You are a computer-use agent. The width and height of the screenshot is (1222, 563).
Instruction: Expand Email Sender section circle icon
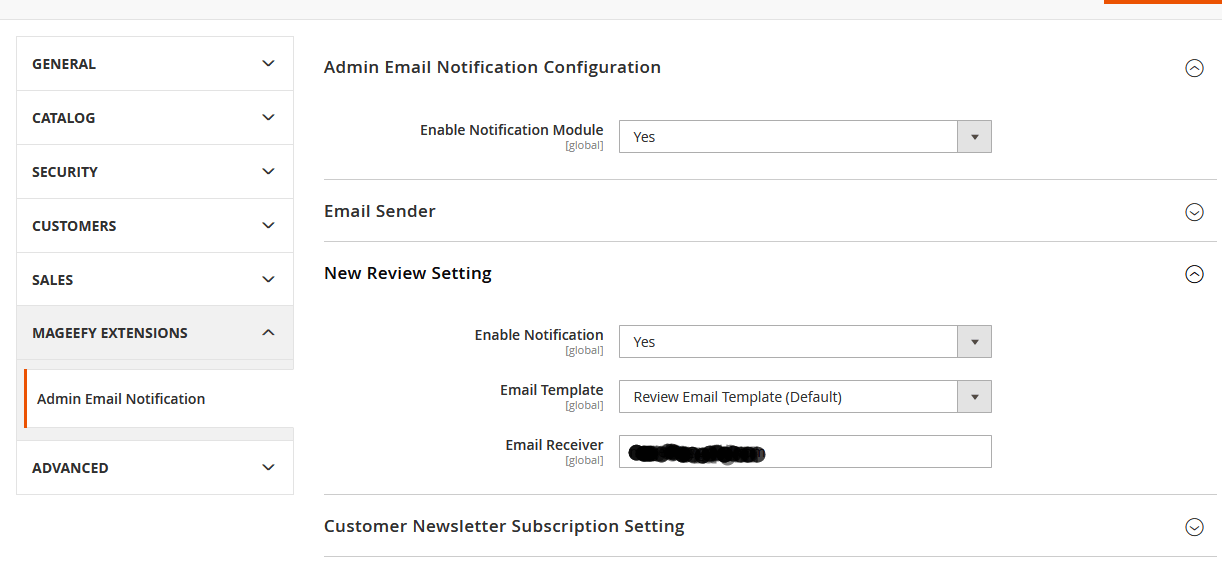[x=1193, y=212]
